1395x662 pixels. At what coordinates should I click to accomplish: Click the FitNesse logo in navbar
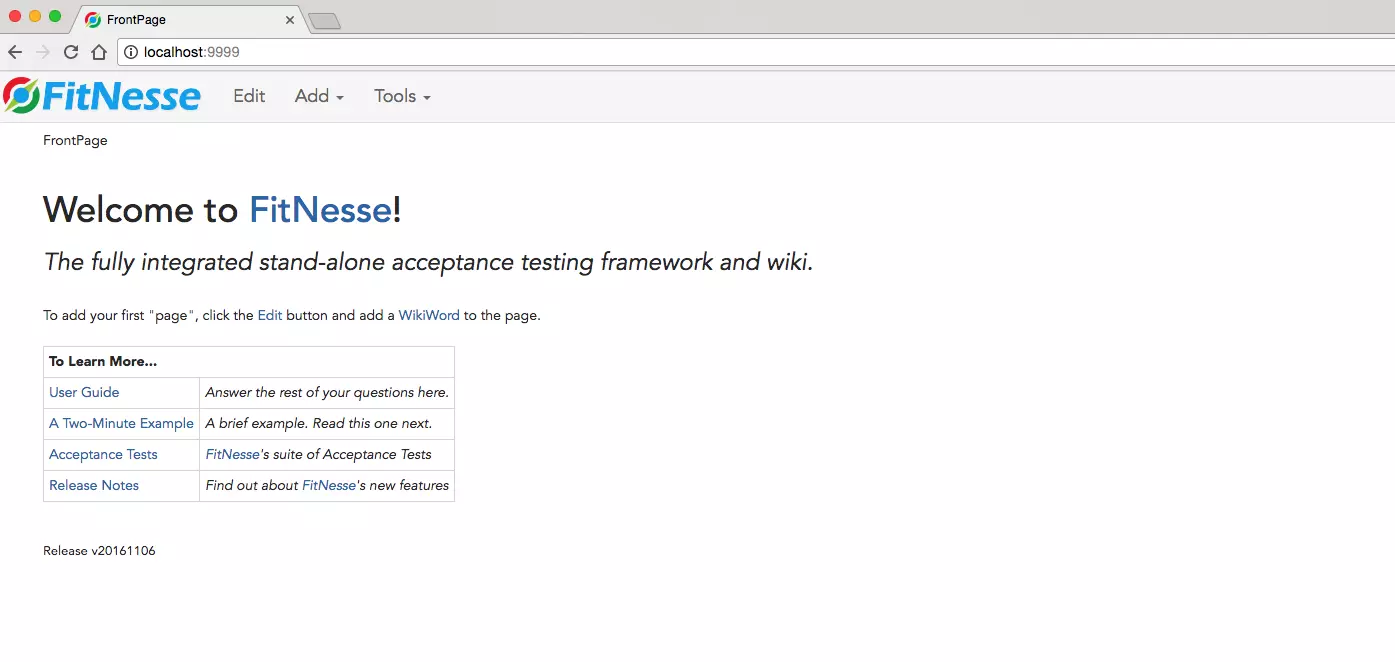[102, 96]
